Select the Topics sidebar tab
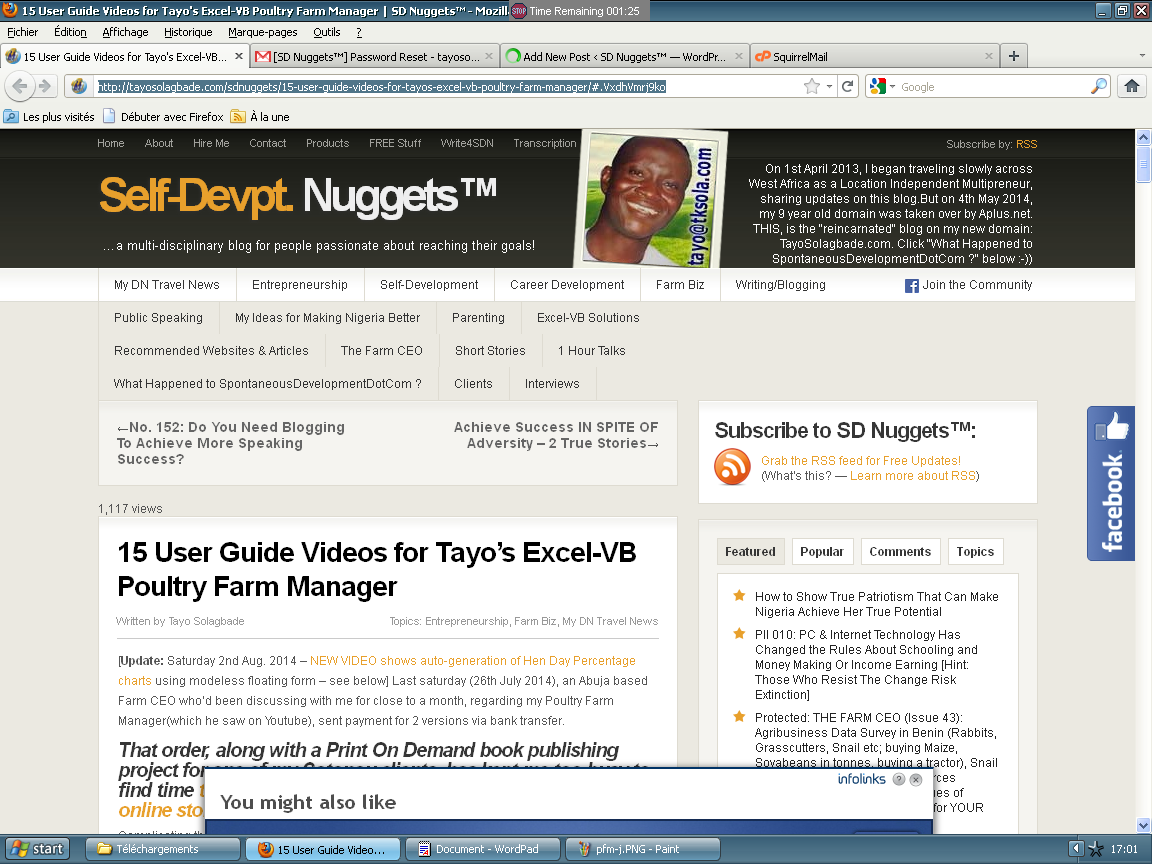 (975, 552)
